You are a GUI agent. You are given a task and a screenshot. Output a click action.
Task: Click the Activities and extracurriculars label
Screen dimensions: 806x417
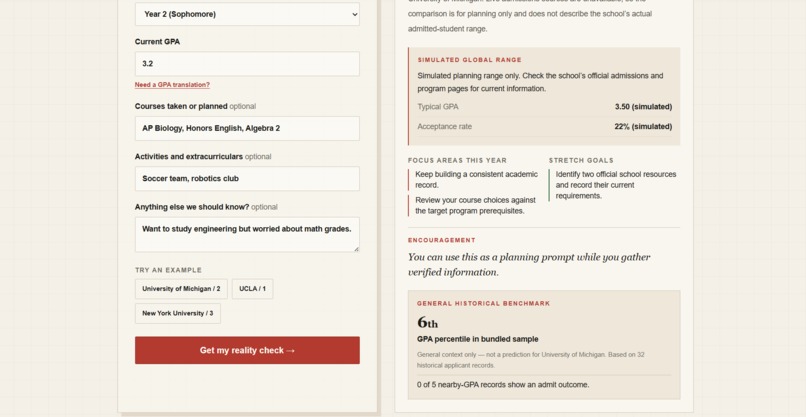189,157
